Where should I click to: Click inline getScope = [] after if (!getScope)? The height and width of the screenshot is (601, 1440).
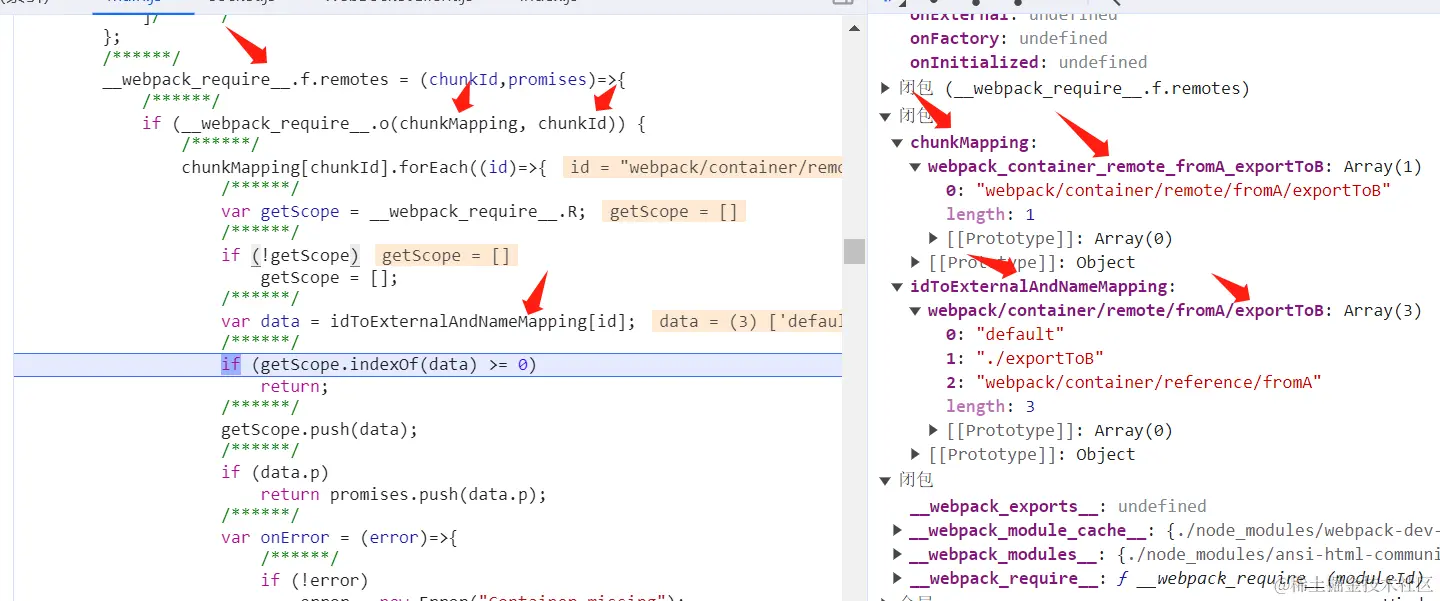pos(446,255)
